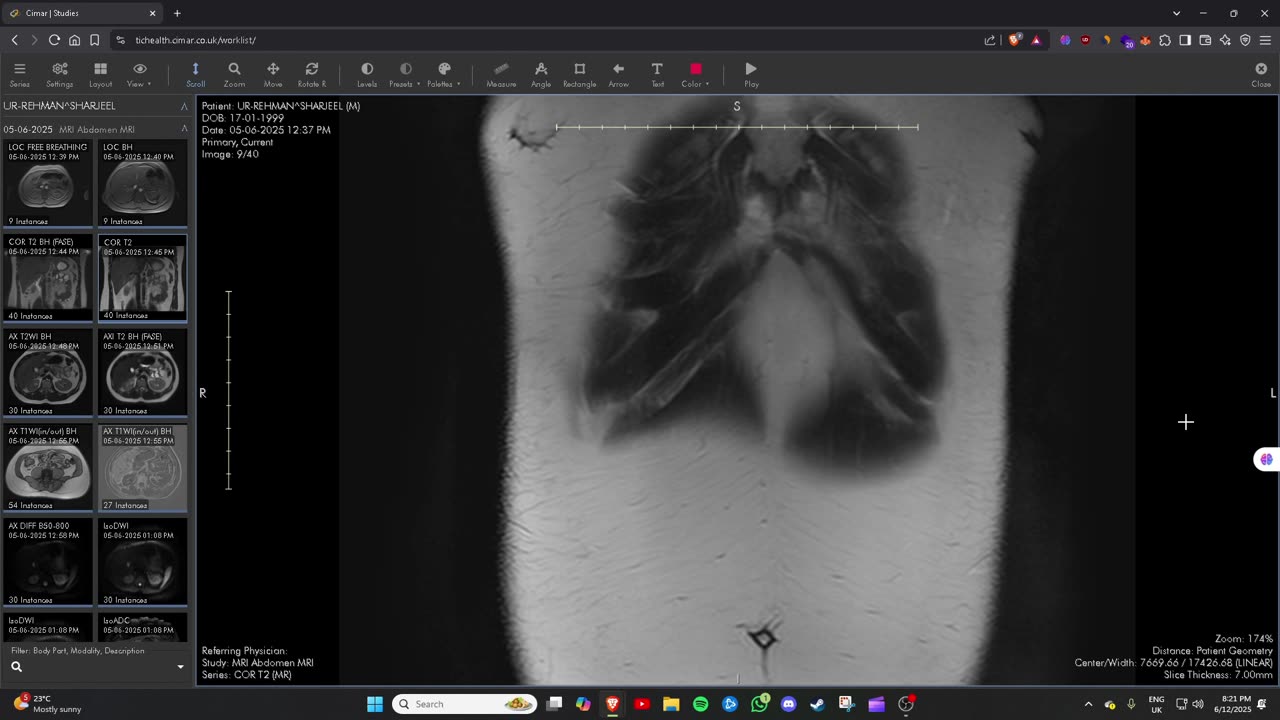Select the Measure ruler tool
Image resolution: width=1280 pixels, height=720 pixels.
[x=501, y=75]
